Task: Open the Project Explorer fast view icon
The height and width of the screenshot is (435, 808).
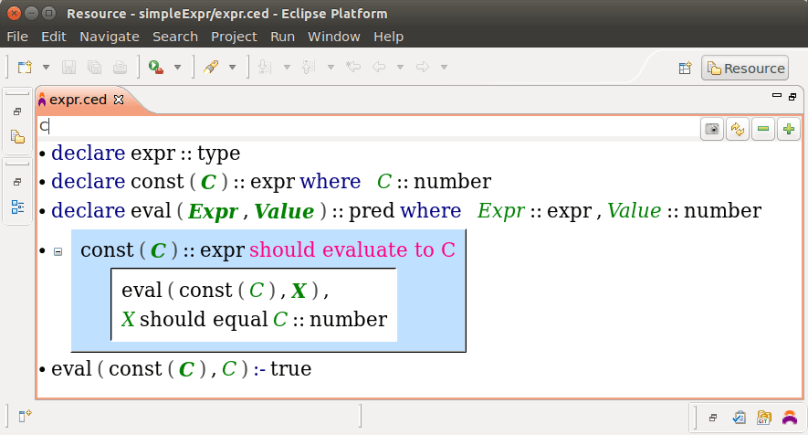Action: click(x=17, y=136)
